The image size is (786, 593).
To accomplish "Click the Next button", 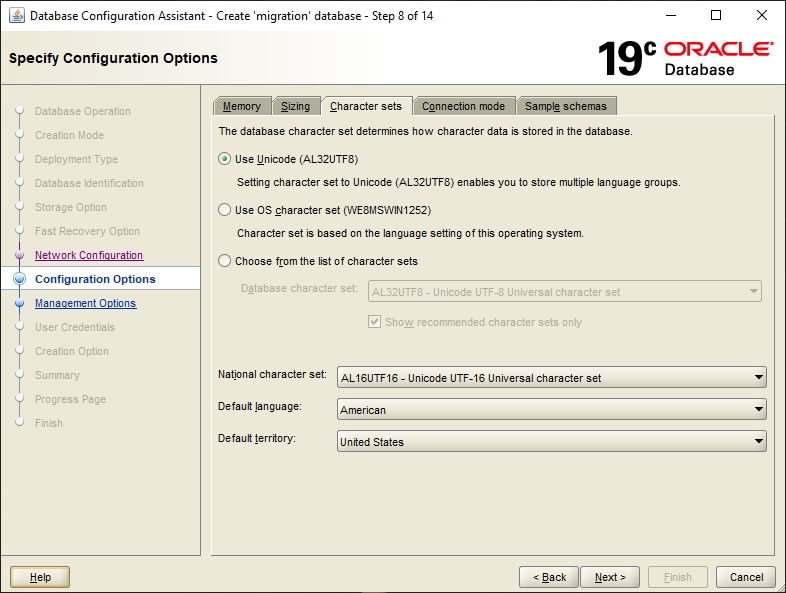I will [x=610, y=577].
